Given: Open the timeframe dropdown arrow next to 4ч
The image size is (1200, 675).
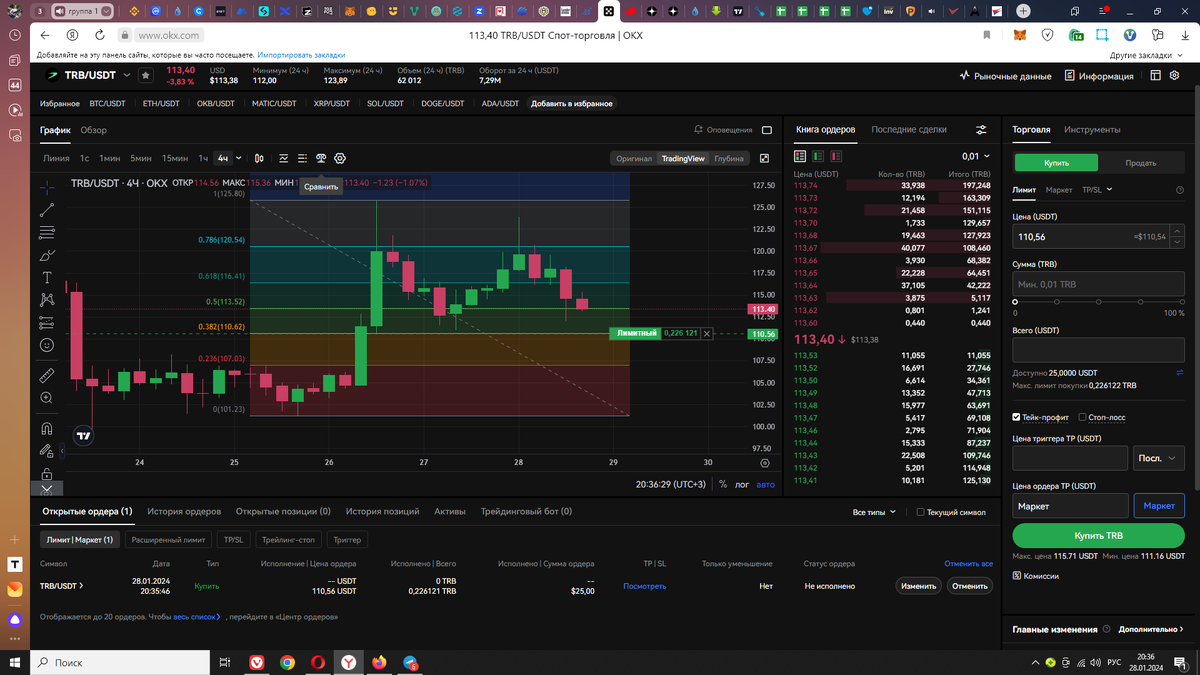Looking at the screenshot, I should point(239,158).
